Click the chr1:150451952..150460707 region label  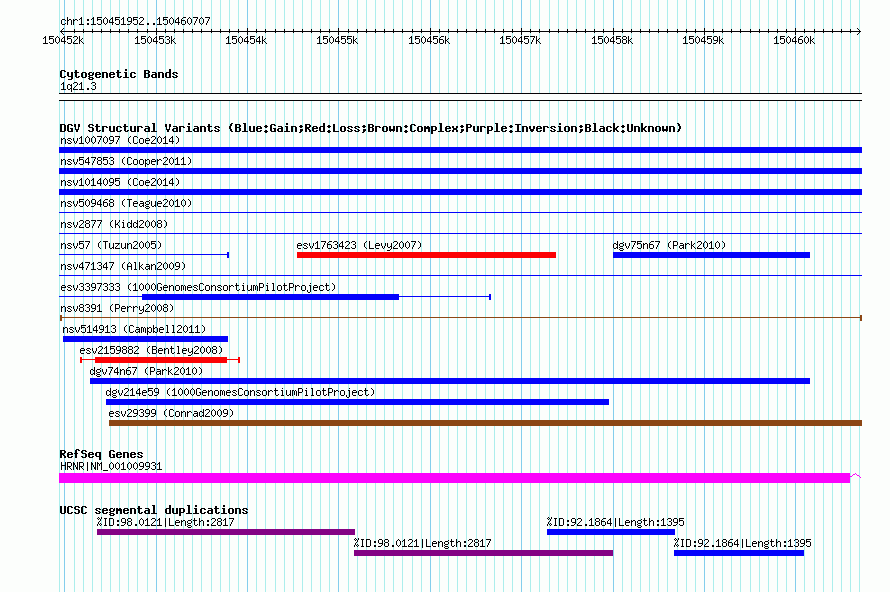point(135,21)
